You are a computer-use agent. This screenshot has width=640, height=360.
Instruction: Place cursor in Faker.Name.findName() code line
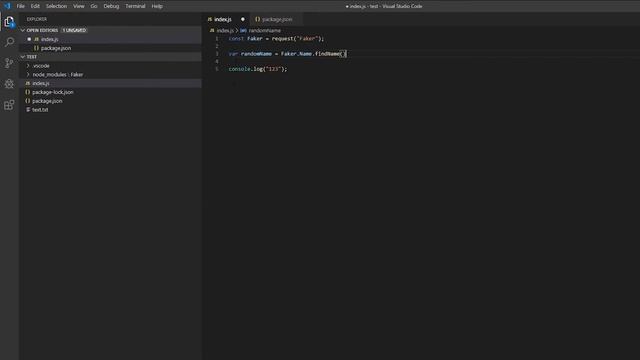(287, 54)
